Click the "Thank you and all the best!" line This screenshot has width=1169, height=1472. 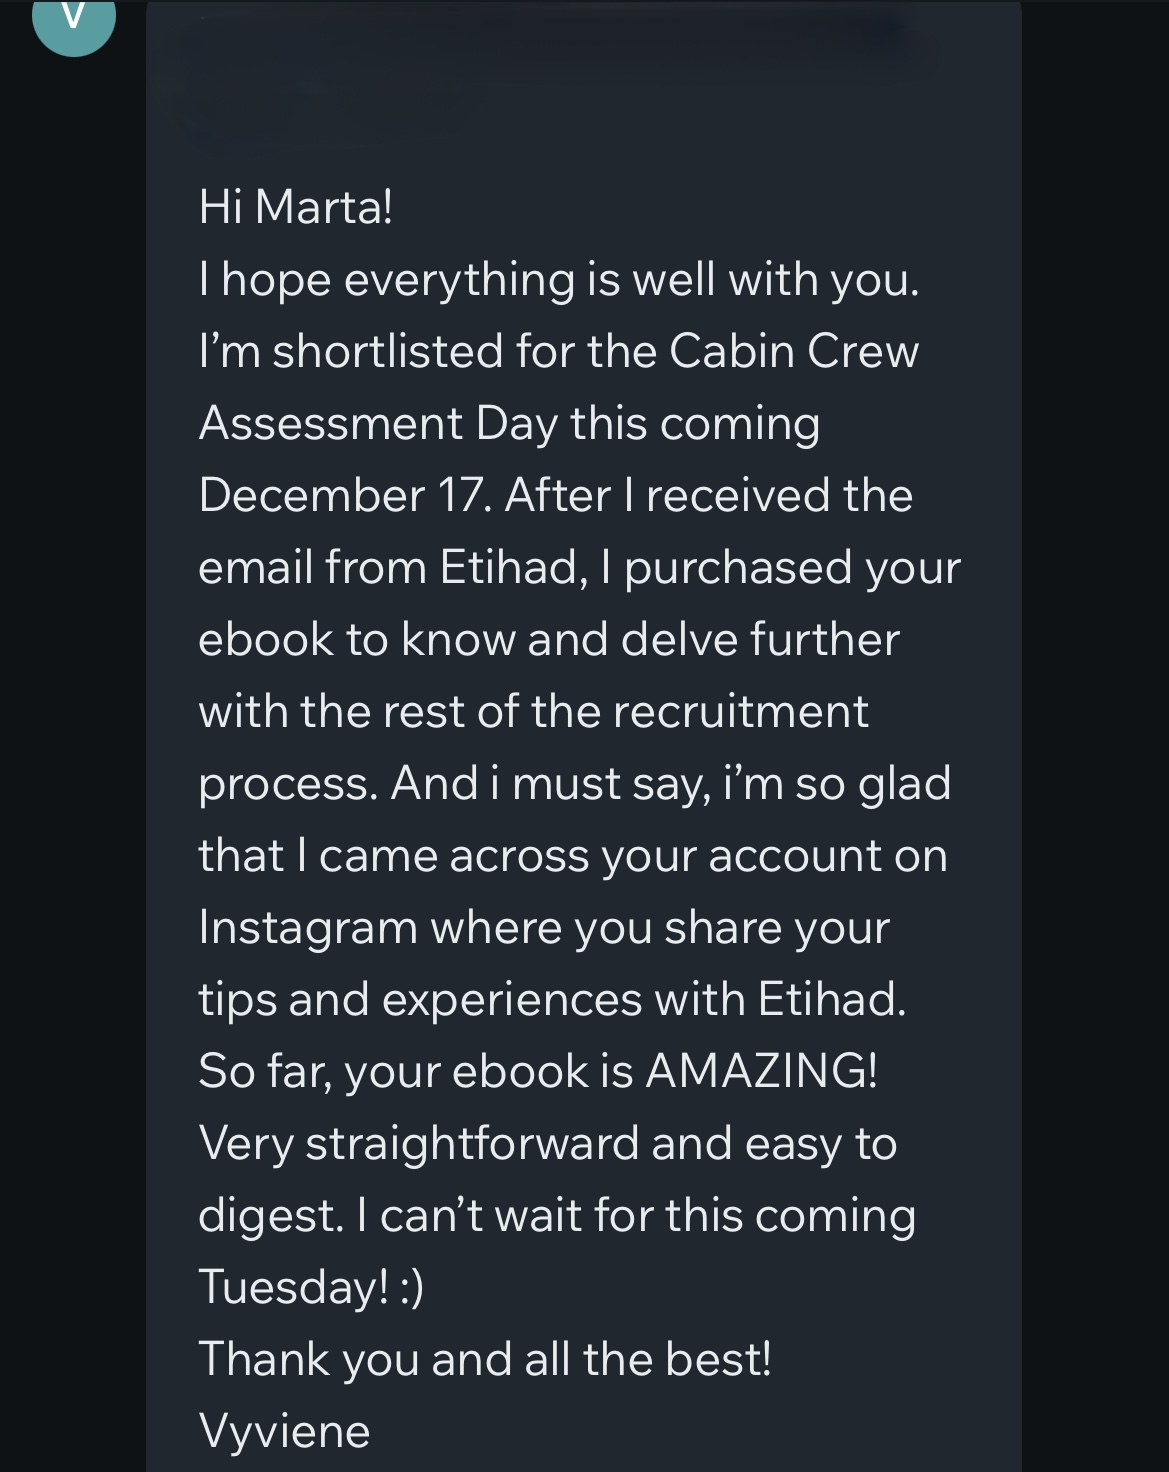pyautogui.click(x=485, y=1359)
